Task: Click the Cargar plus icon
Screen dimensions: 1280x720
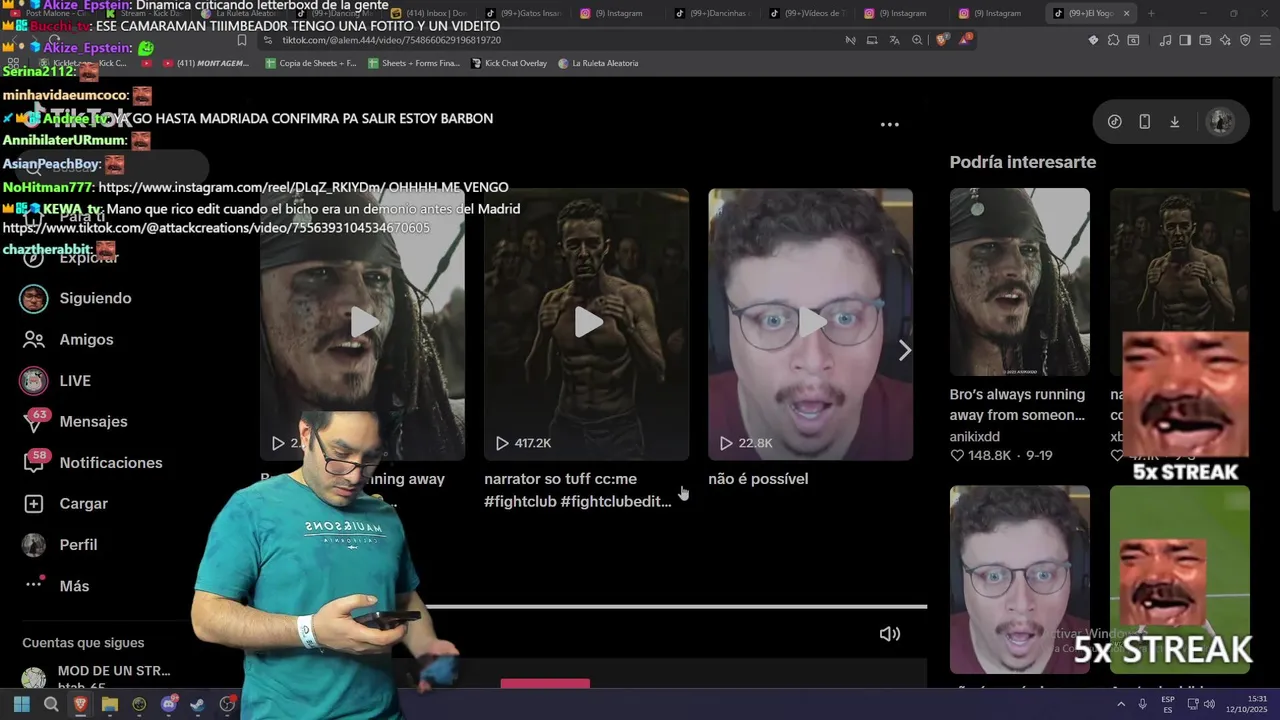Action: pos(34,503)
